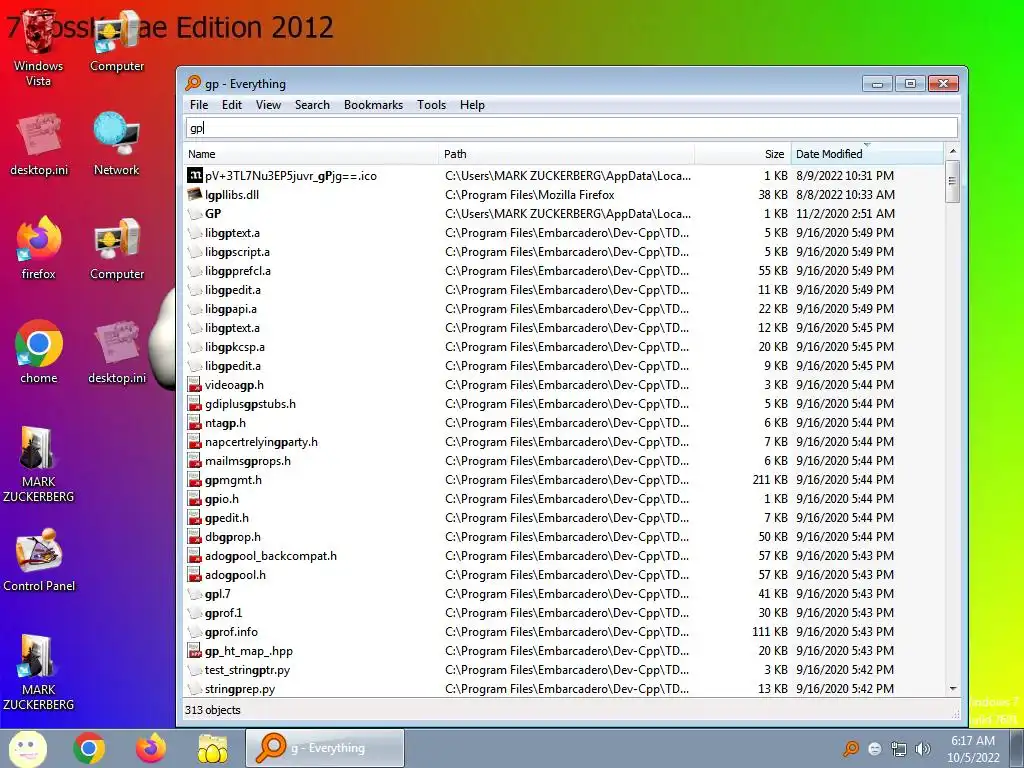Viewport: 1024px width, 768px height.
Task: Open the Help menu
Action: click(472, 104)
